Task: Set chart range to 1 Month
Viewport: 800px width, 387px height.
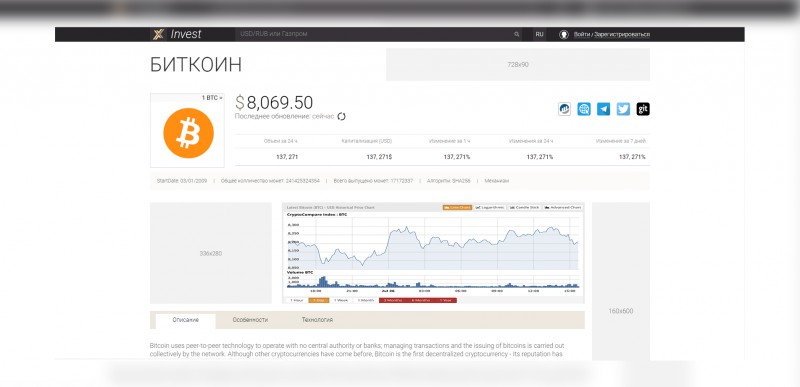Action: tap(365, 300)
